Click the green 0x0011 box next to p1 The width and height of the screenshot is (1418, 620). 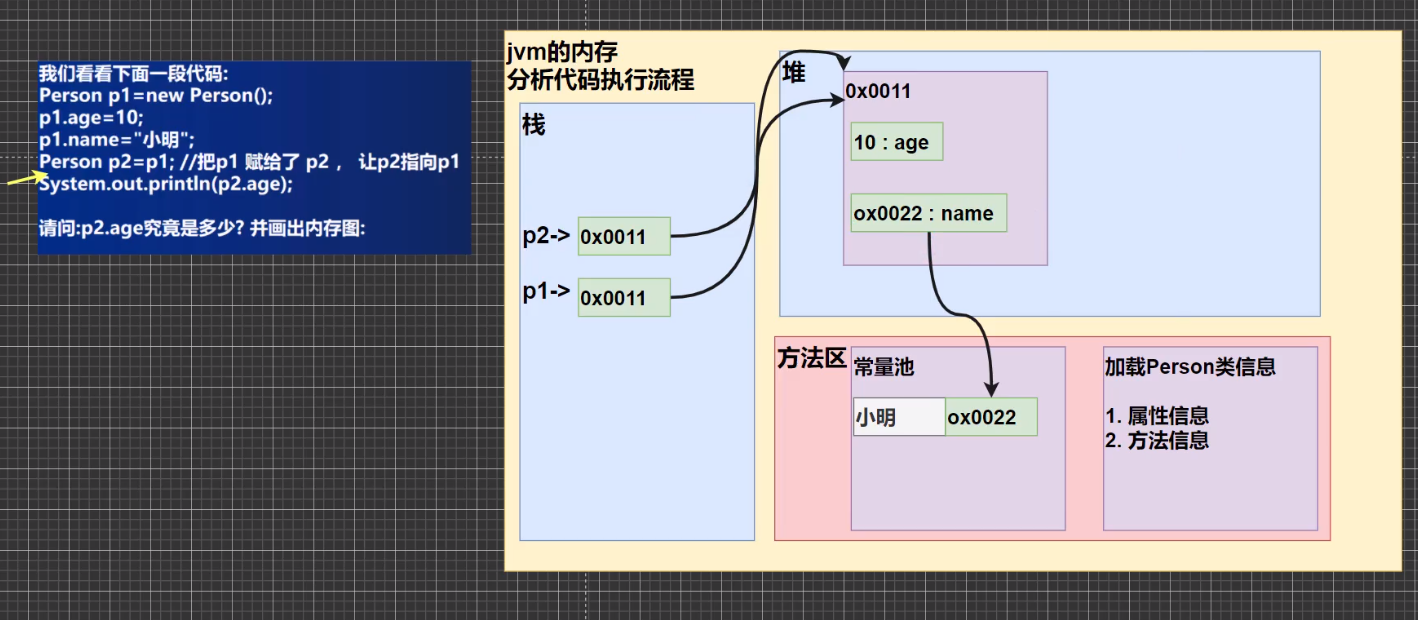click(623, 297)
